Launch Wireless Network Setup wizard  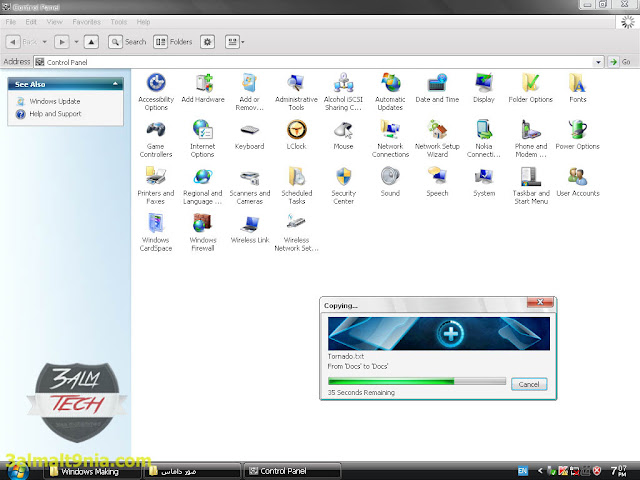tap(296, 233)
